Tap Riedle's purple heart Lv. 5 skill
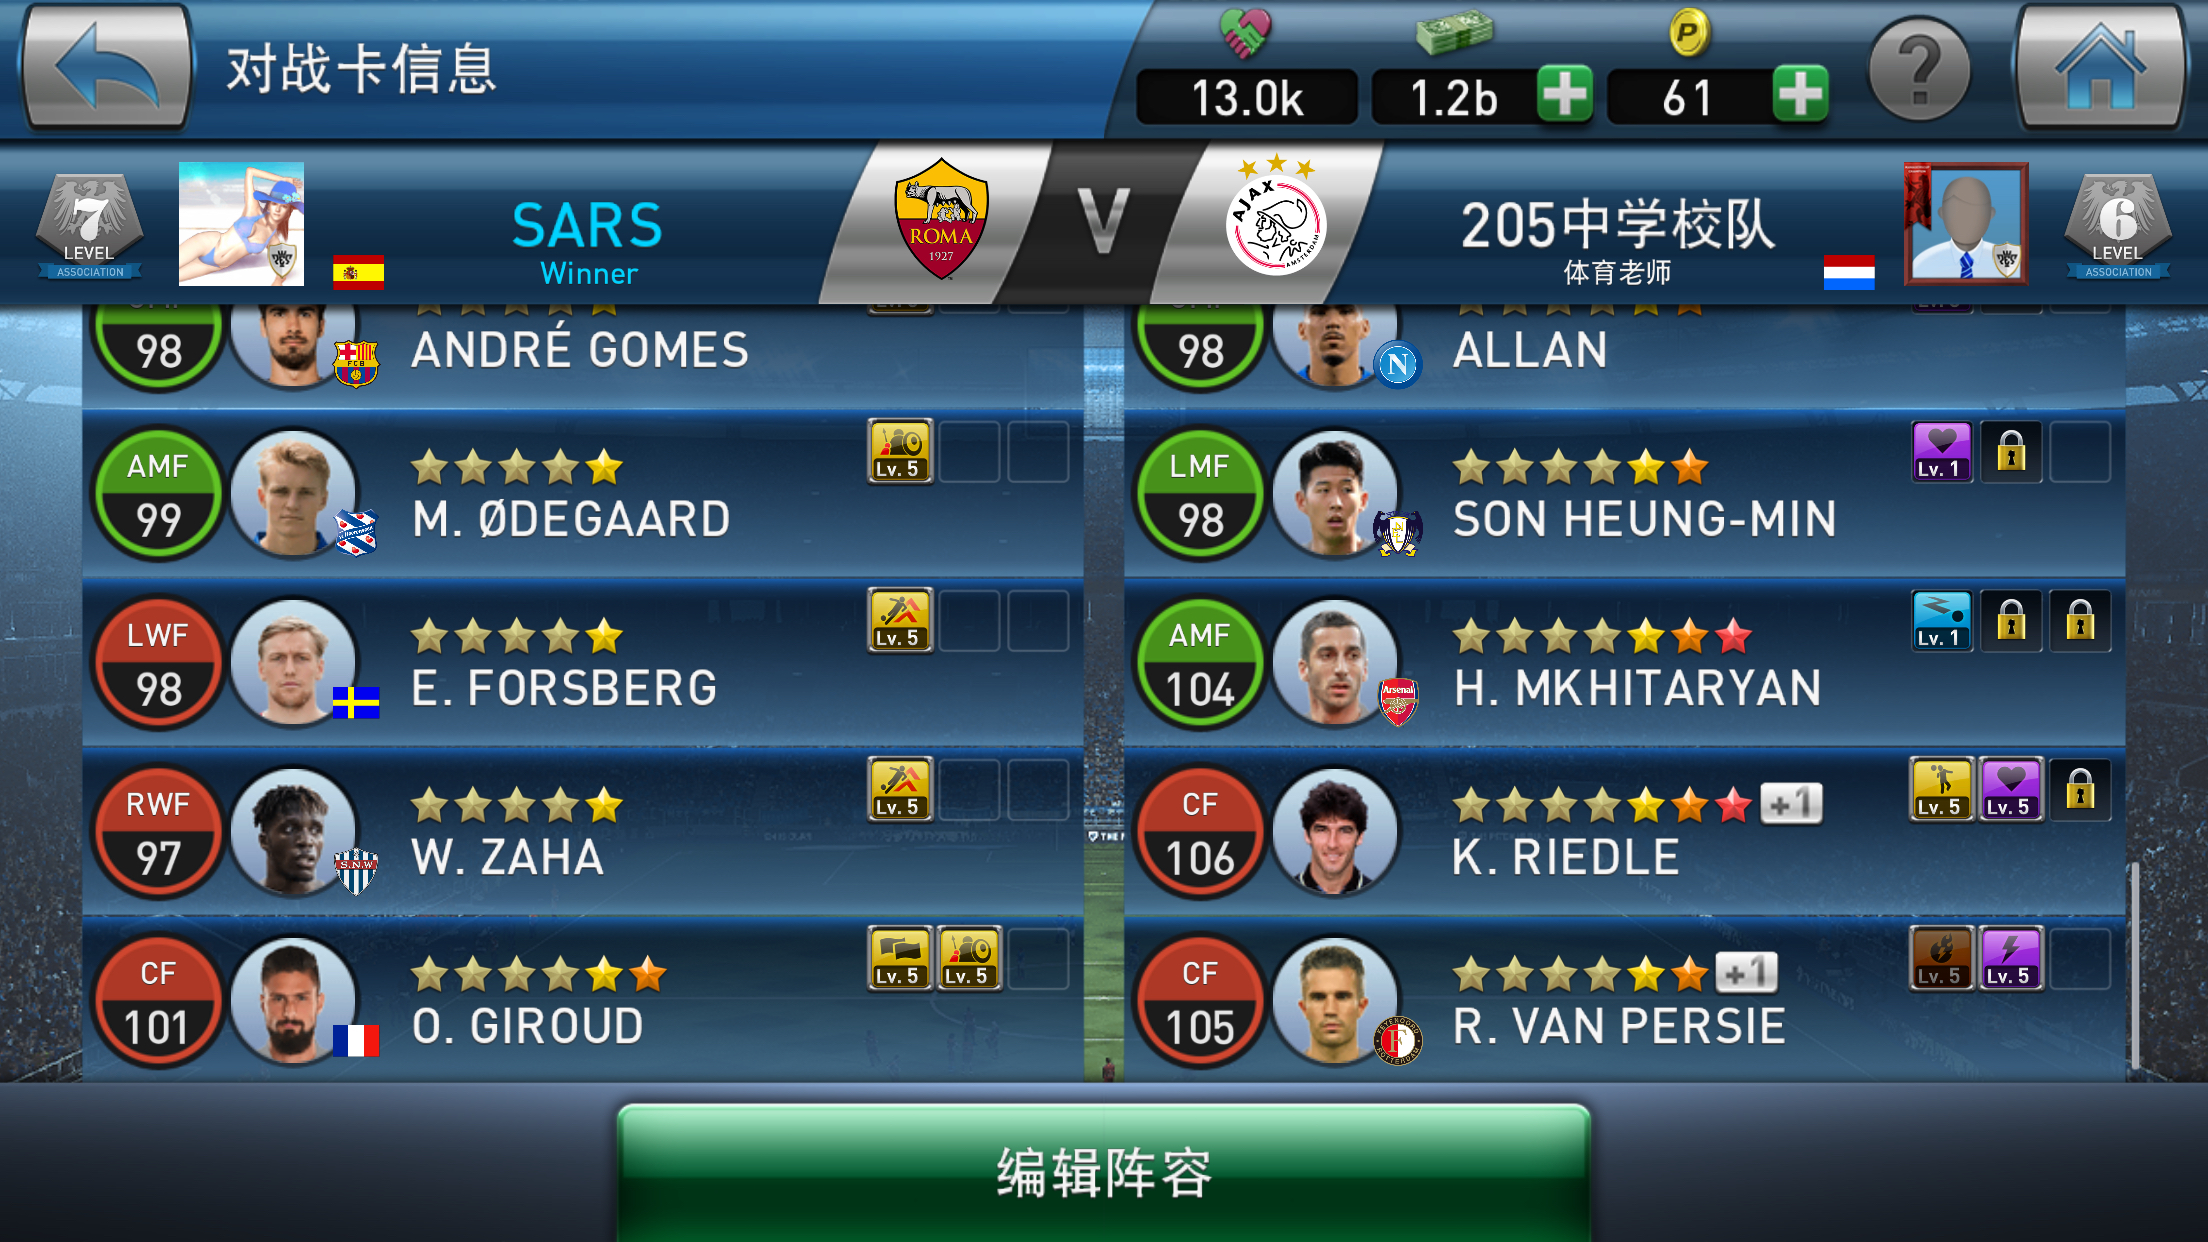The height and width of the screenshot is (1242, 2208). click(x=2011, y=789)
